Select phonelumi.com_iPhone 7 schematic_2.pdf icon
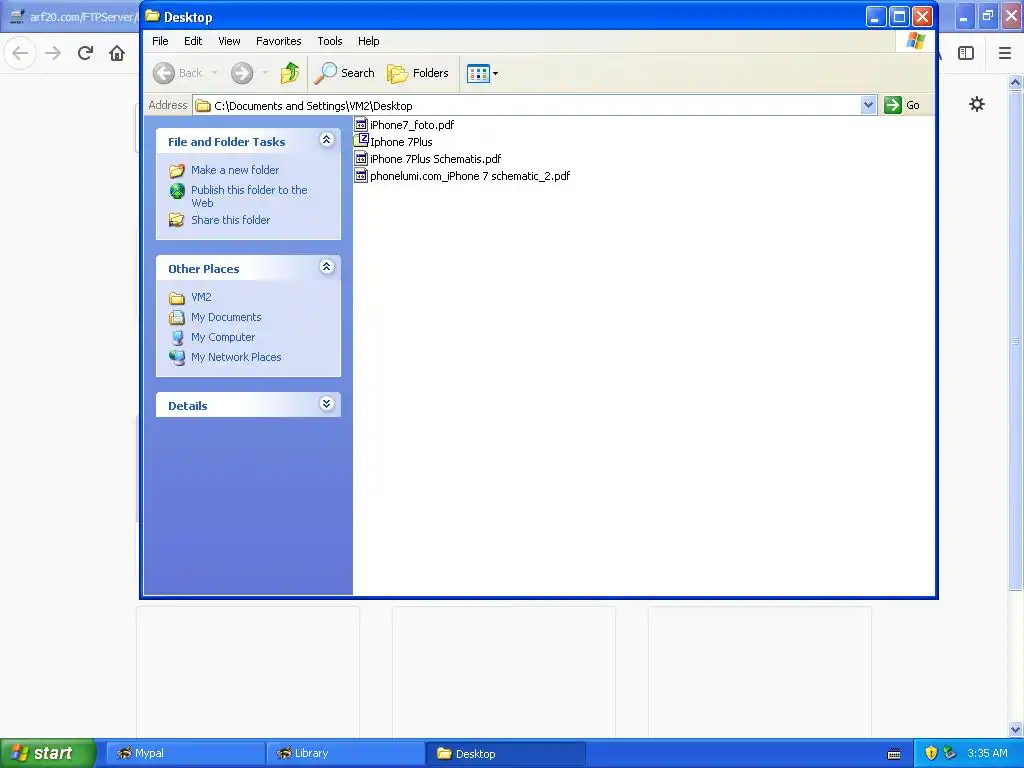1024x768 pixels. (x=361, y=175)
